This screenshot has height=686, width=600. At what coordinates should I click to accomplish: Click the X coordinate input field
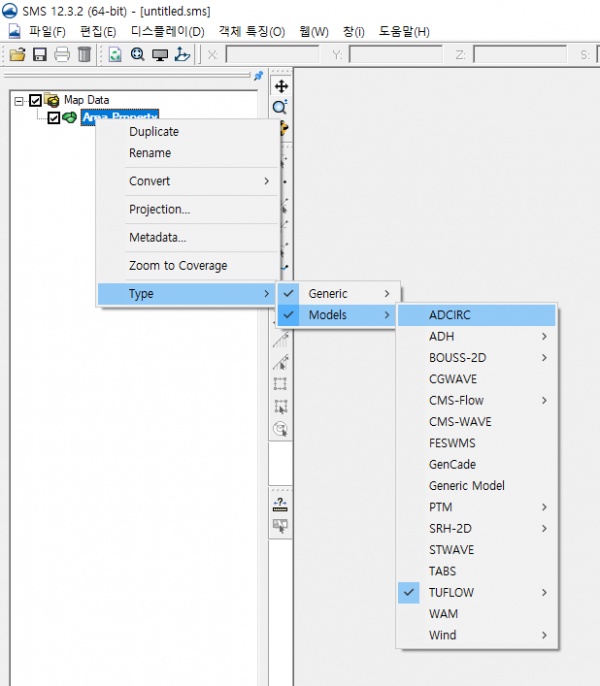tap(273, 55)
